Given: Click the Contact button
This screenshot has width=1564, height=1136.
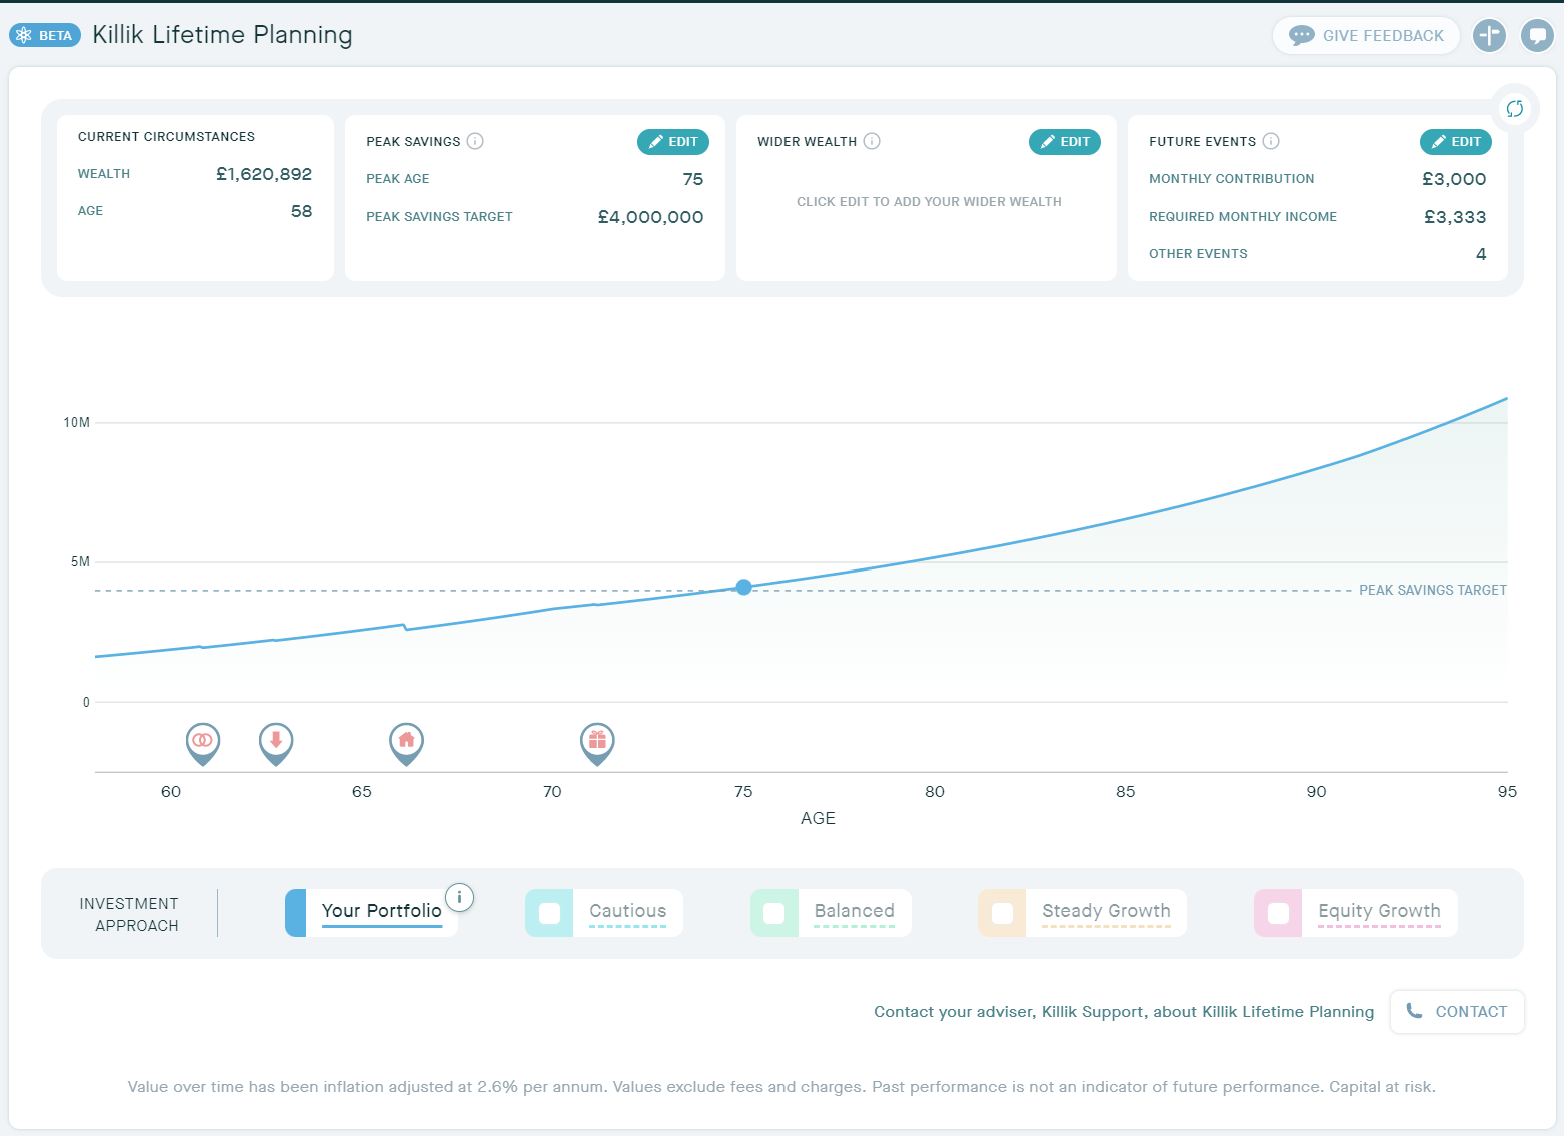Looking at the screenshot, I should click(1457, 1012).
